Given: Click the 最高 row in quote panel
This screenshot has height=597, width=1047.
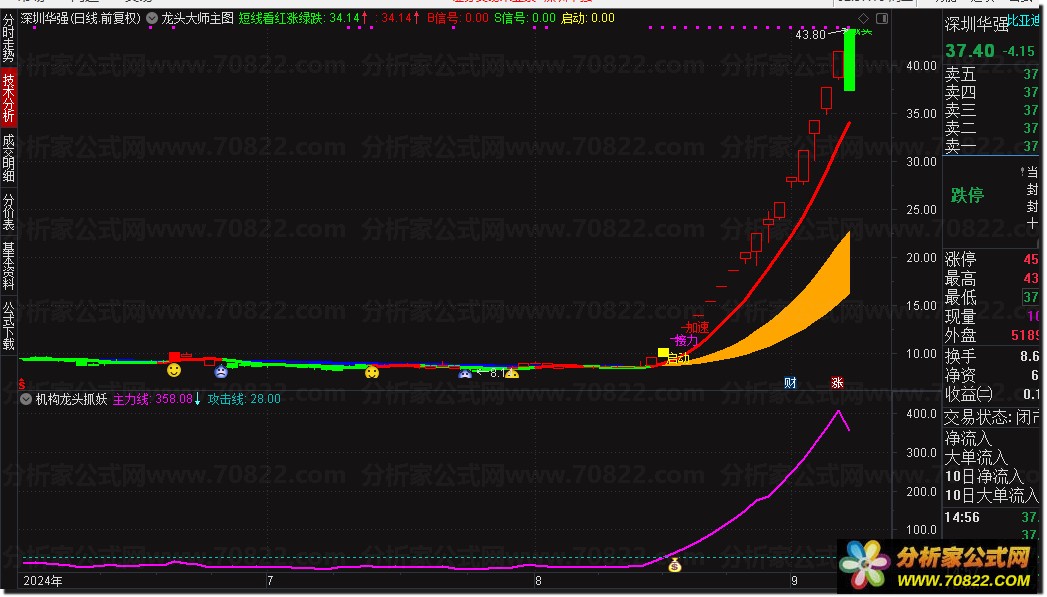Looking at the screenshot, I should 992,278.
